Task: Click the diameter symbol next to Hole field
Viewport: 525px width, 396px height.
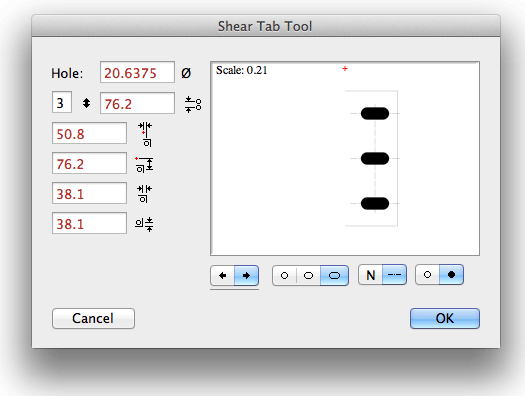Action: [x=186, y=73]
